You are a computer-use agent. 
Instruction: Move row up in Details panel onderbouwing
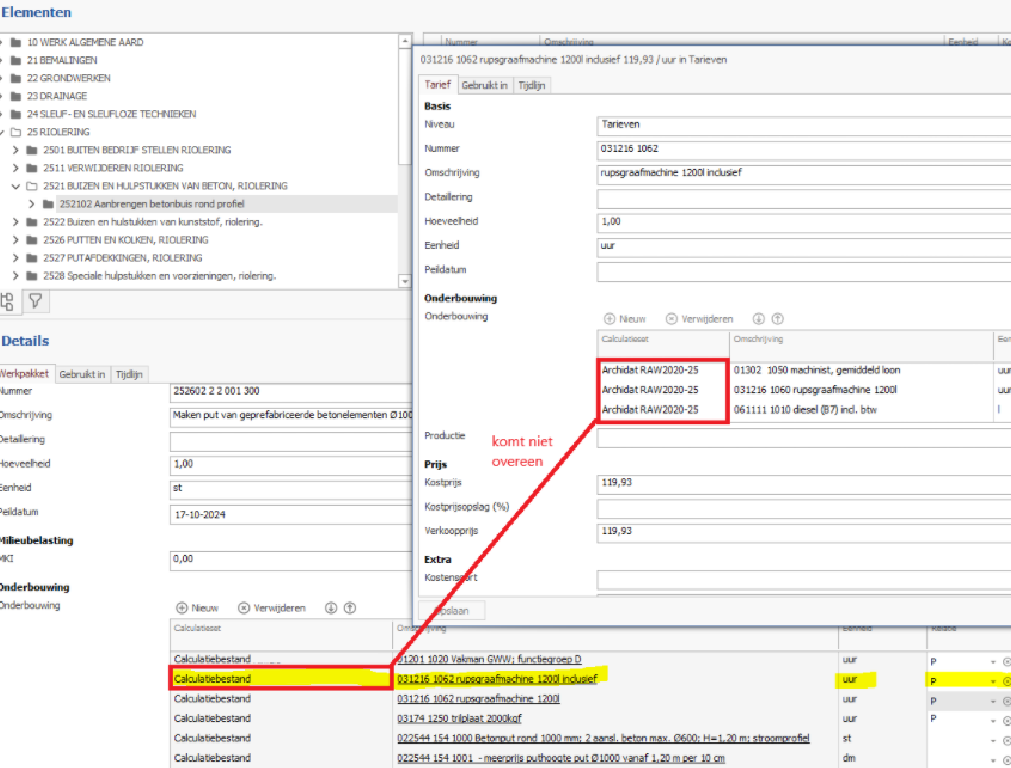[350, 607]
